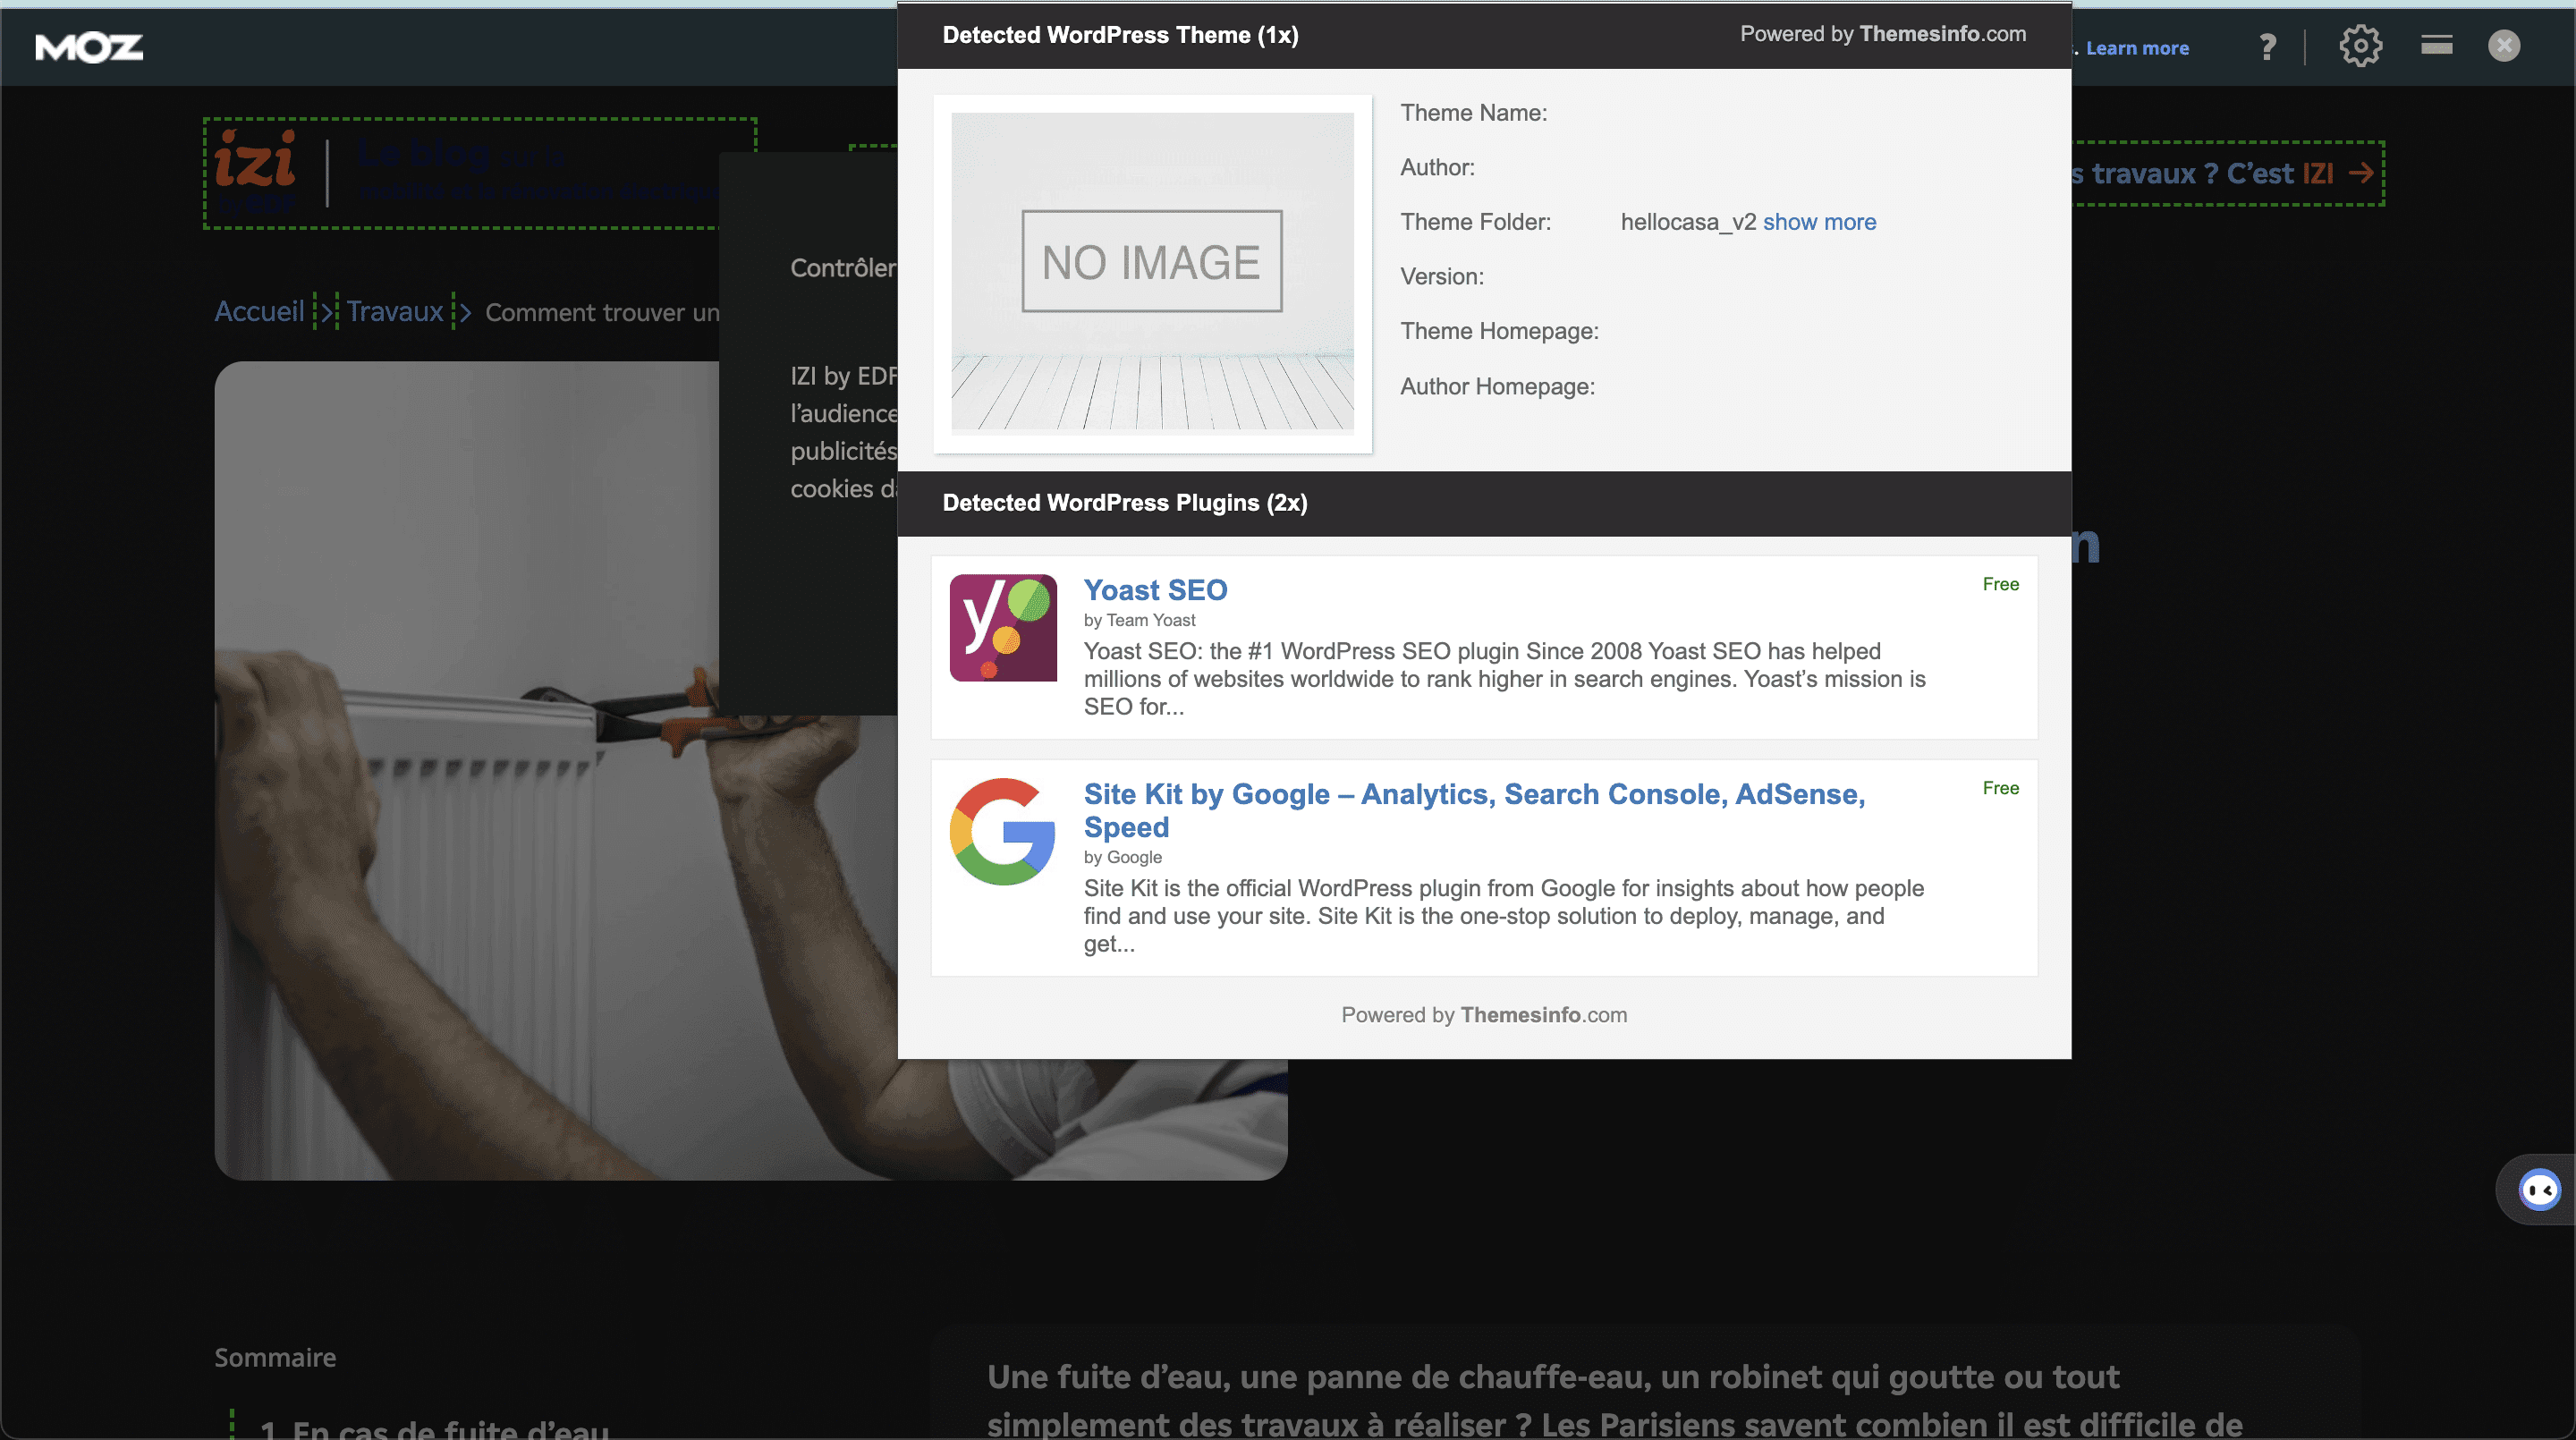Click 'Detected WordPress Plugins (2x)' header

point(1125,503)
